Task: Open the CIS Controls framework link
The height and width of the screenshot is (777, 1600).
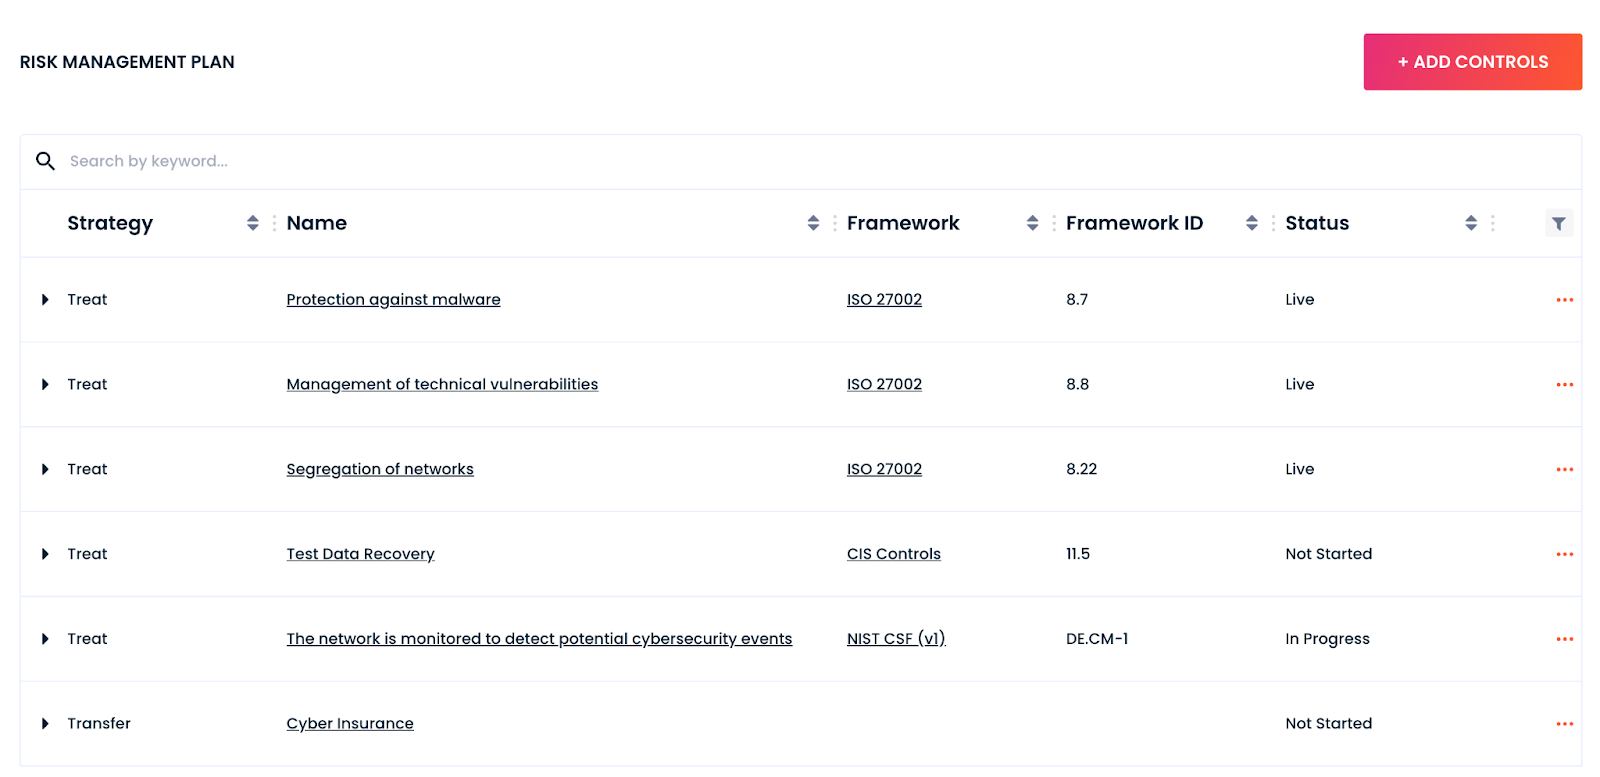Action: (893, 554)
